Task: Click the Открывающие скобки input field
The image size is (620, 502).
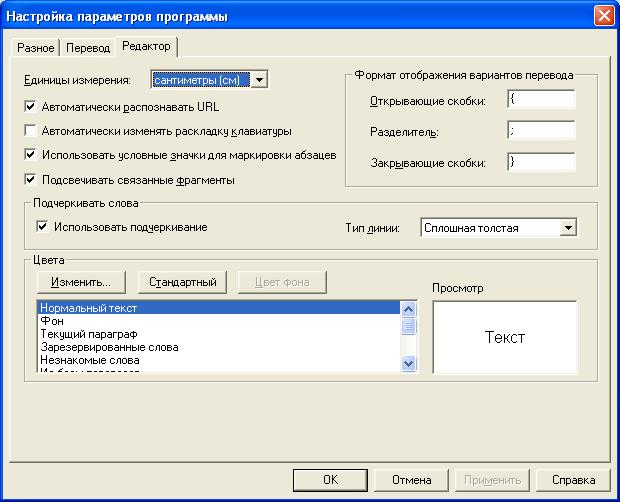Action: [x=541, y=99]
